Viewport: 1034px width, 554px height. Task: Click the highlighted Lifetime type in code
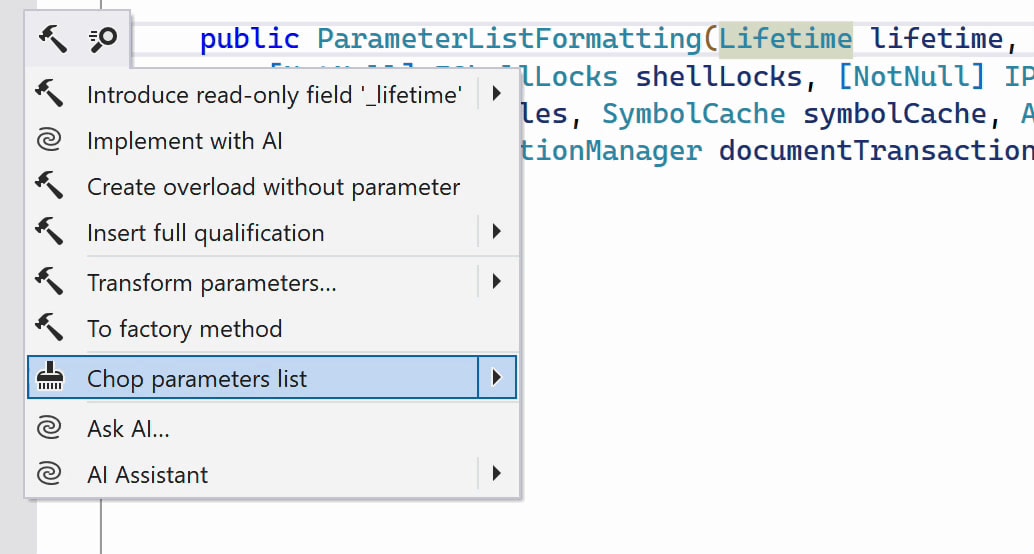(785, 39)
